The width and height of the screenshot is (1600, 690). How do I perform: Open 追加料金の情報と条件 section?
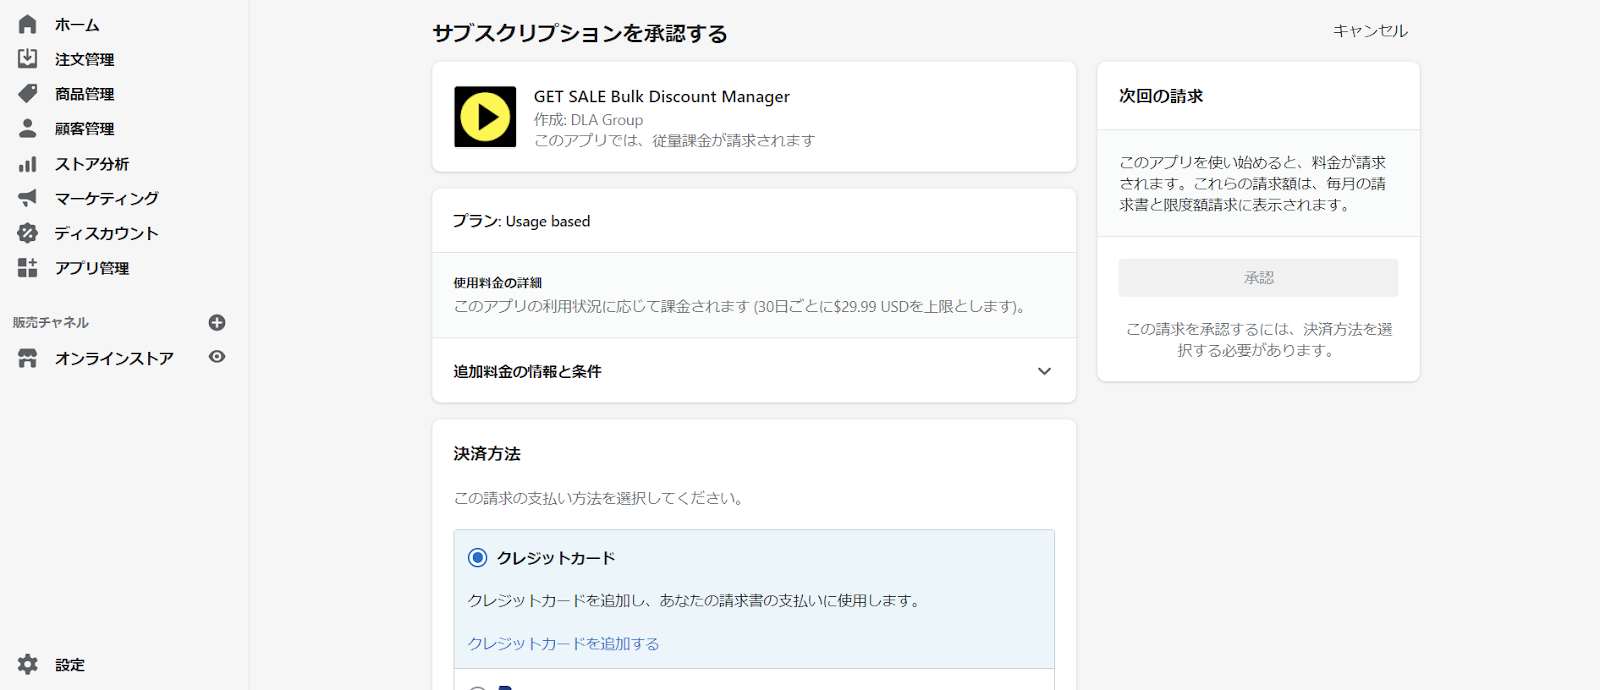click(754, 371)
